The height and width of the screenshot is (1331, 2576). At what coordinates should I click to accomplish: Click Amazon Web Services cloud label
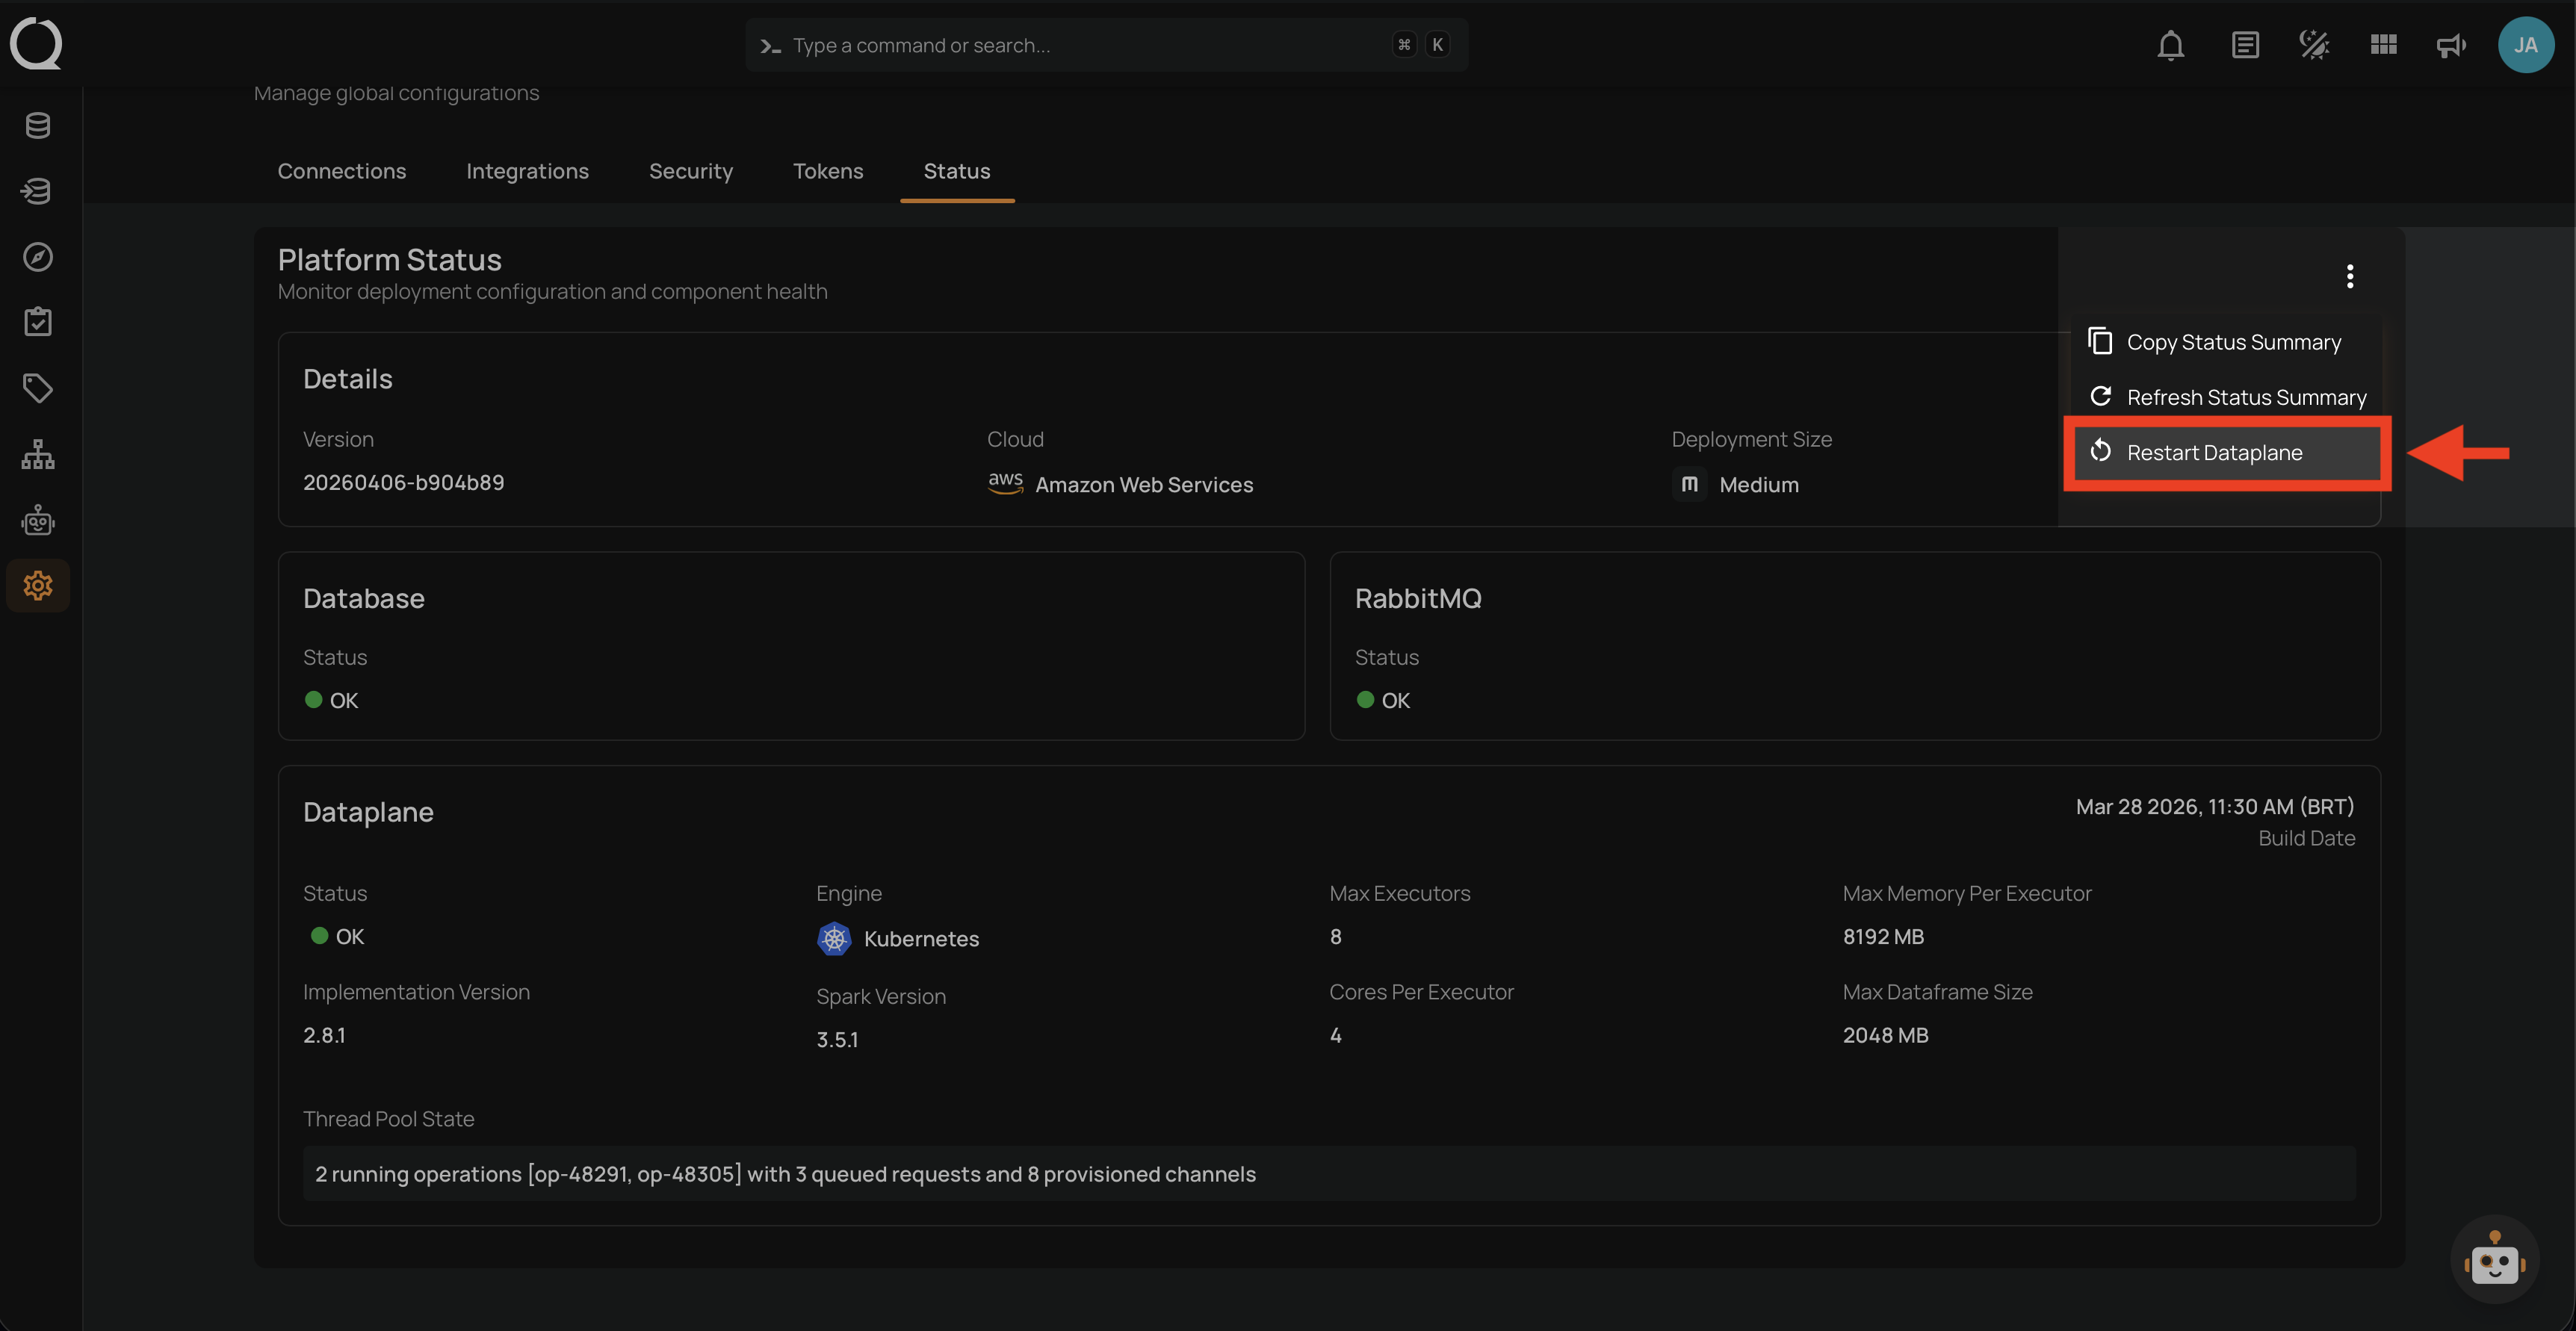pos(1144,485)
